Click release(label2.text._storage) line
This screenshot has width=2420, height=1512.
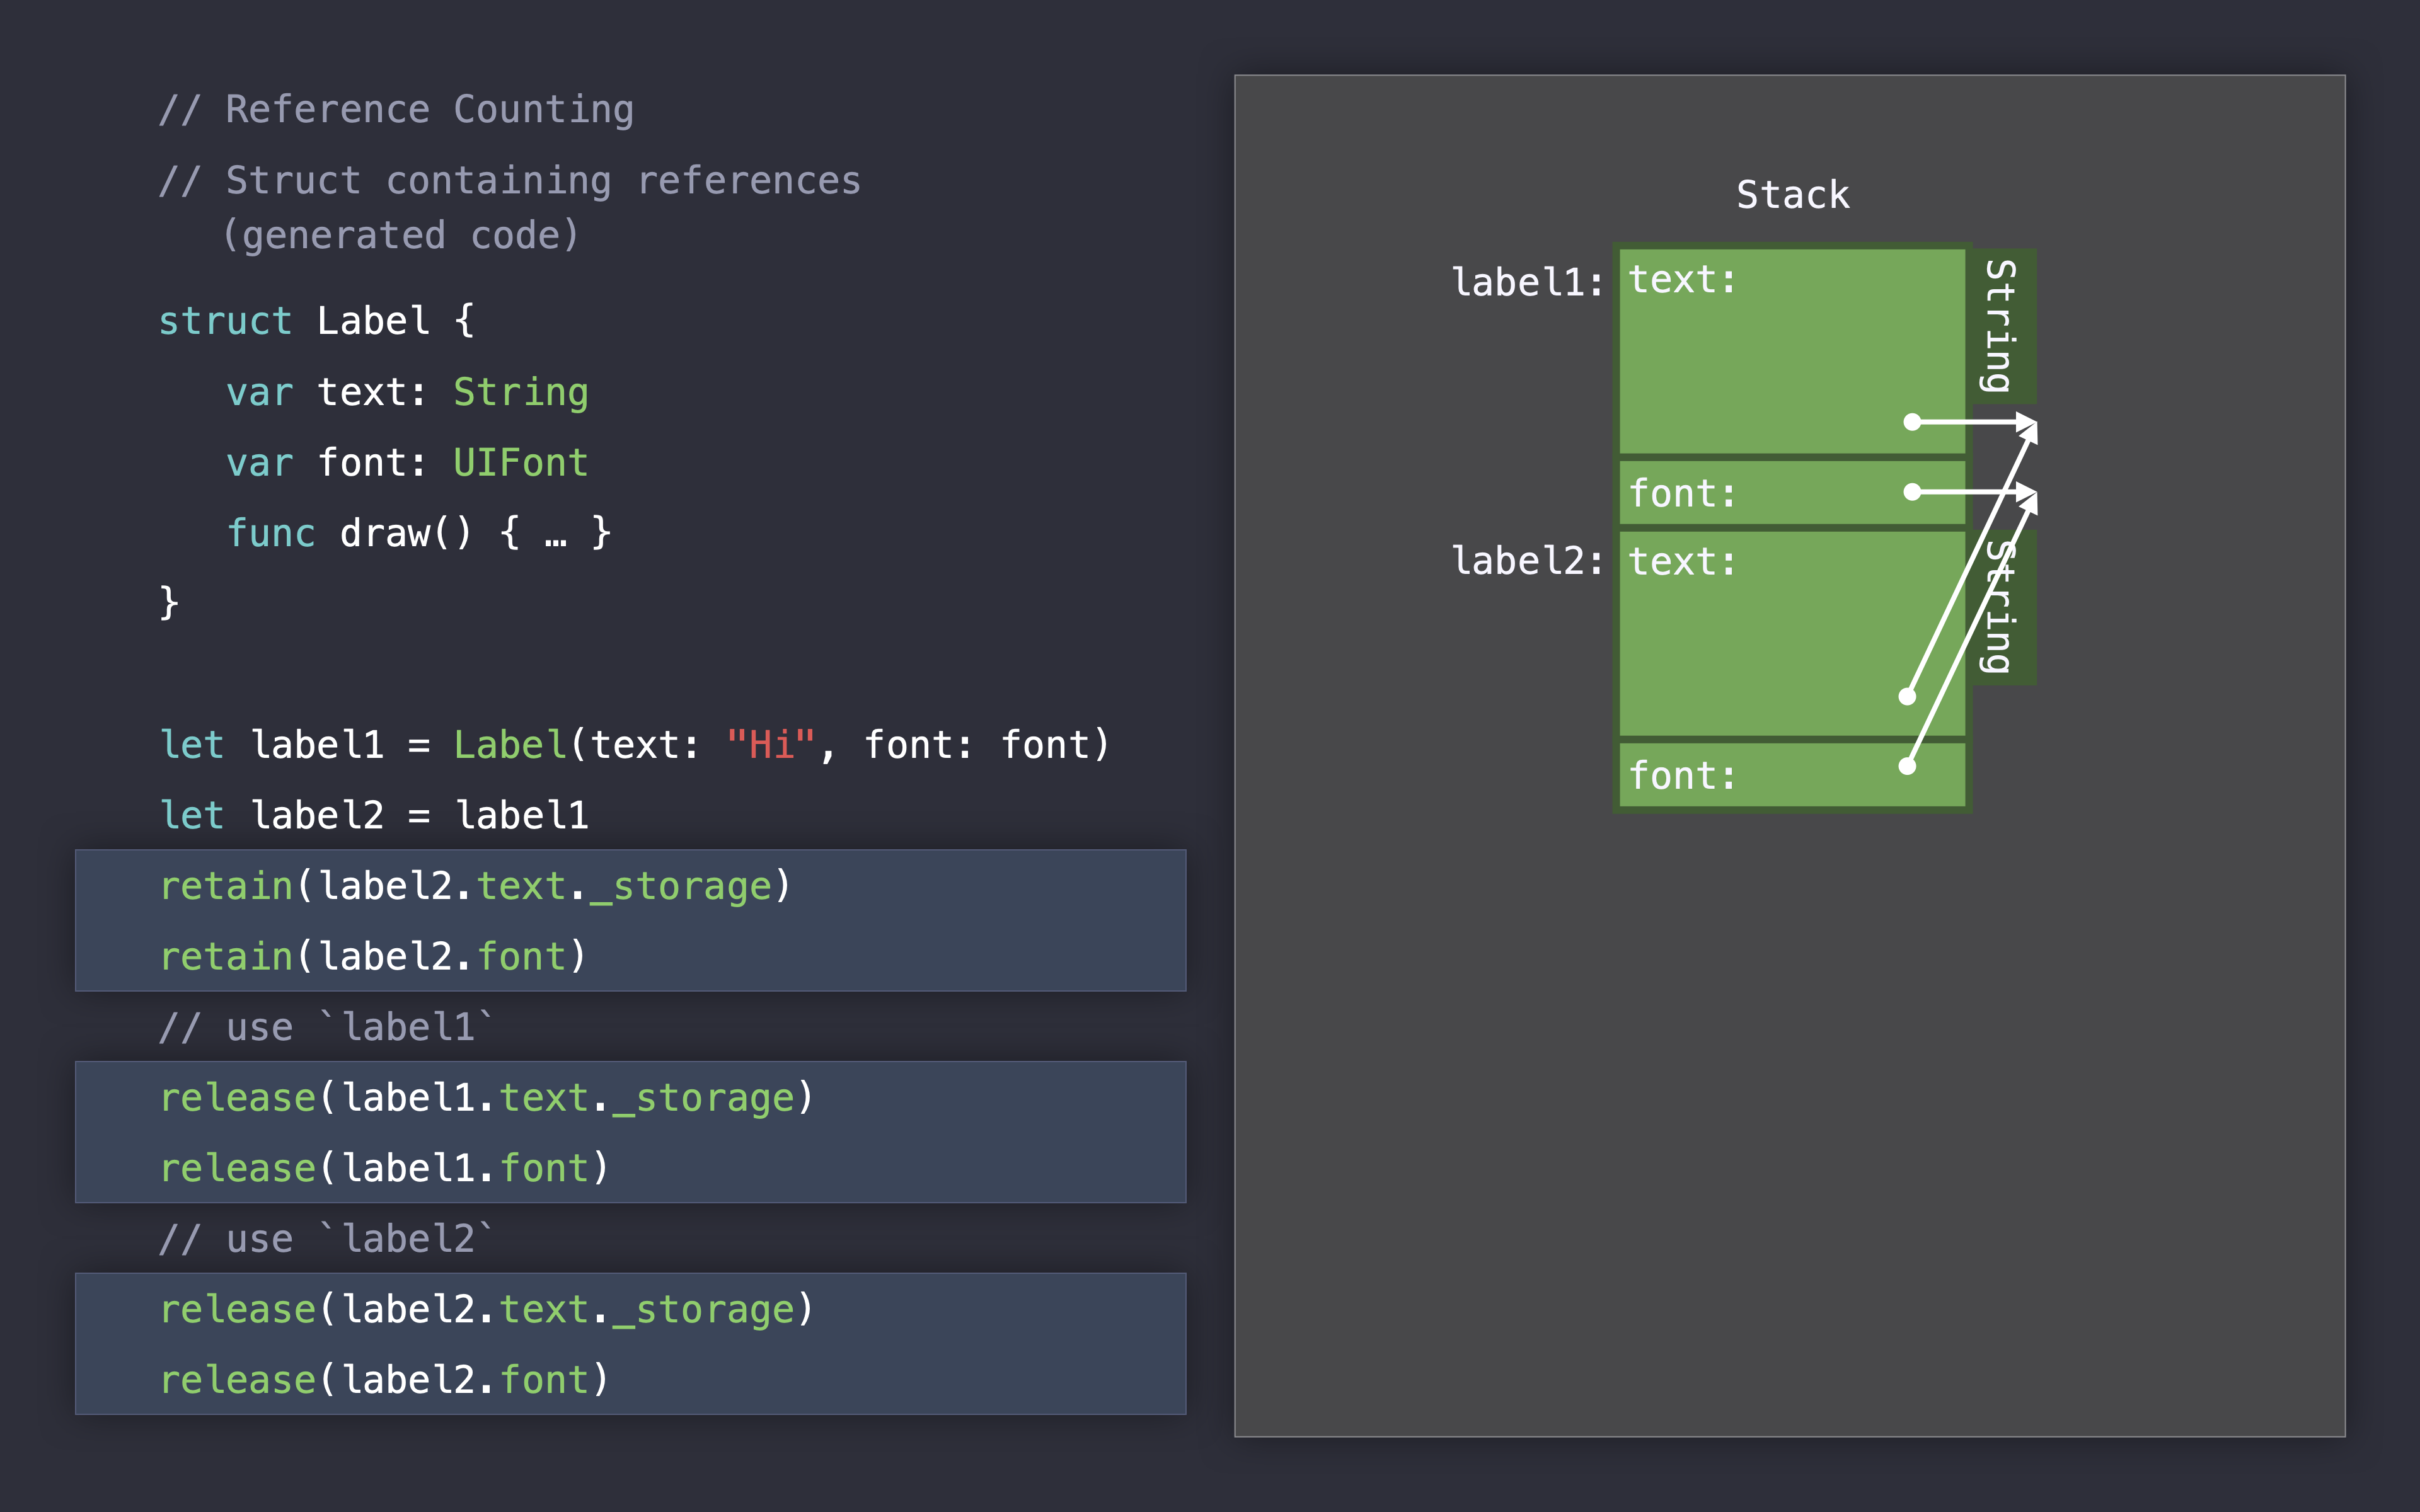coord(487,1310)
